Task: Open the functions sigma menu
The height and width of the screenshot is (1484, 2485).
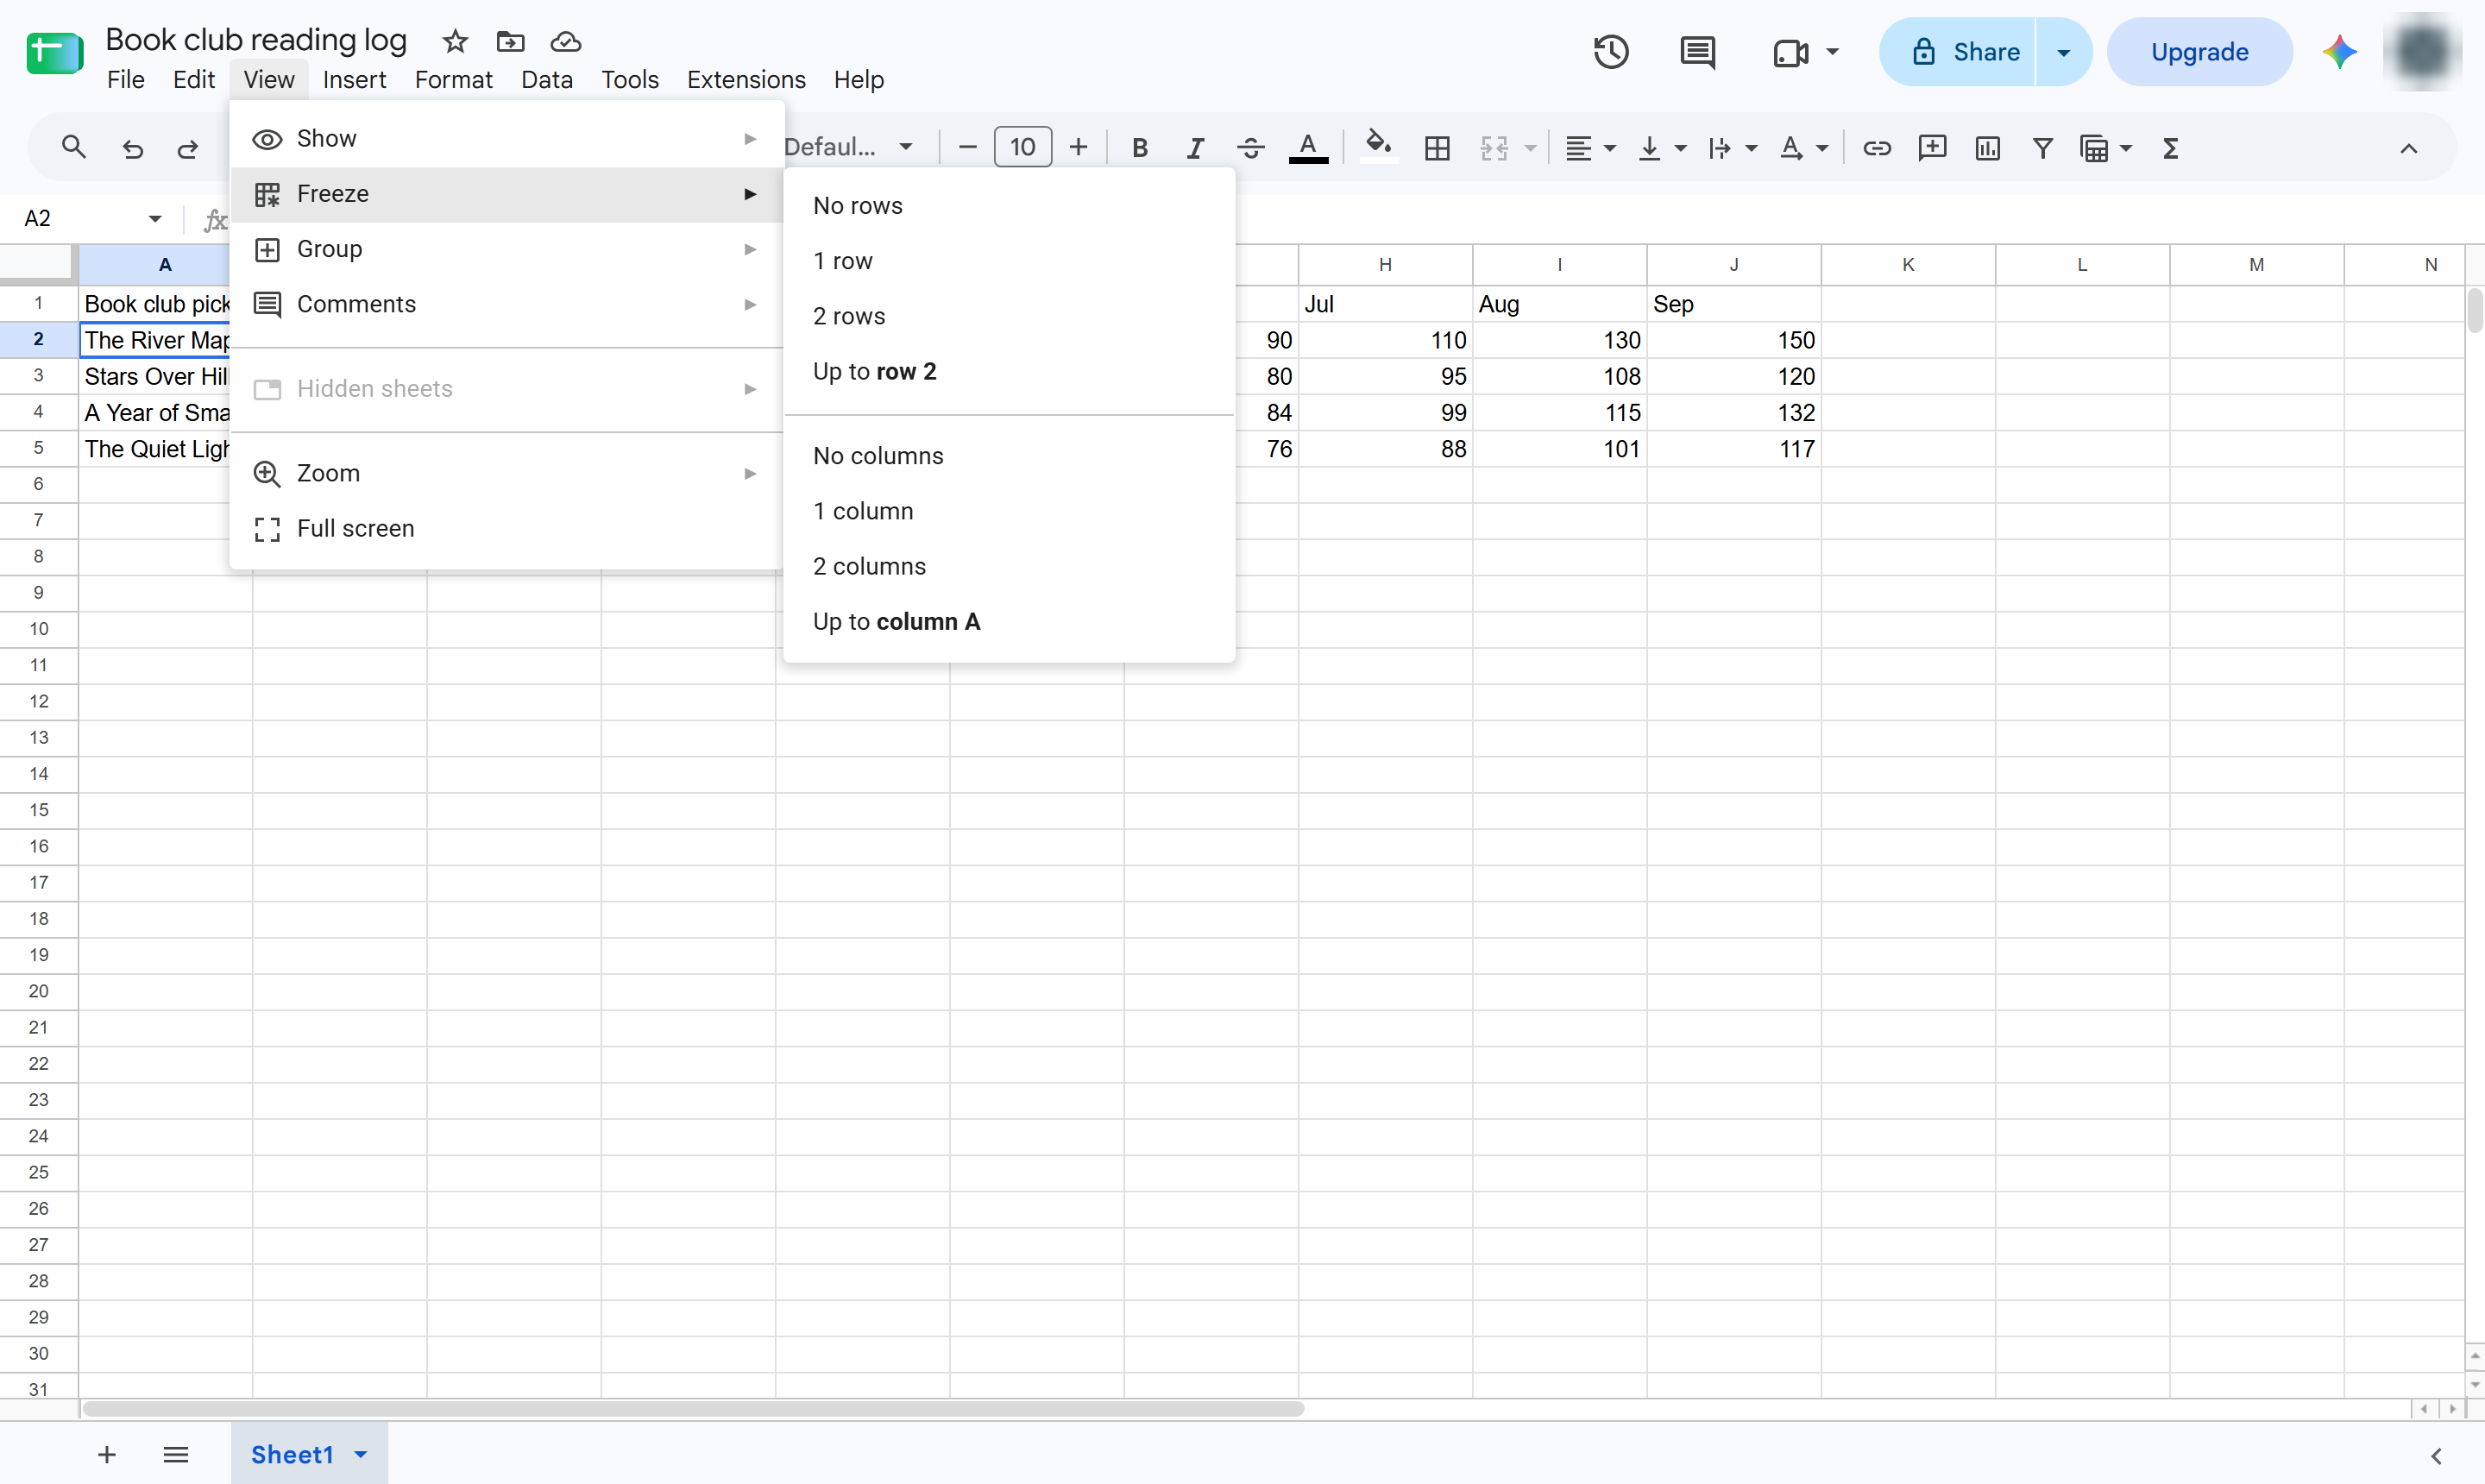Action: [x=2170, y=148]
